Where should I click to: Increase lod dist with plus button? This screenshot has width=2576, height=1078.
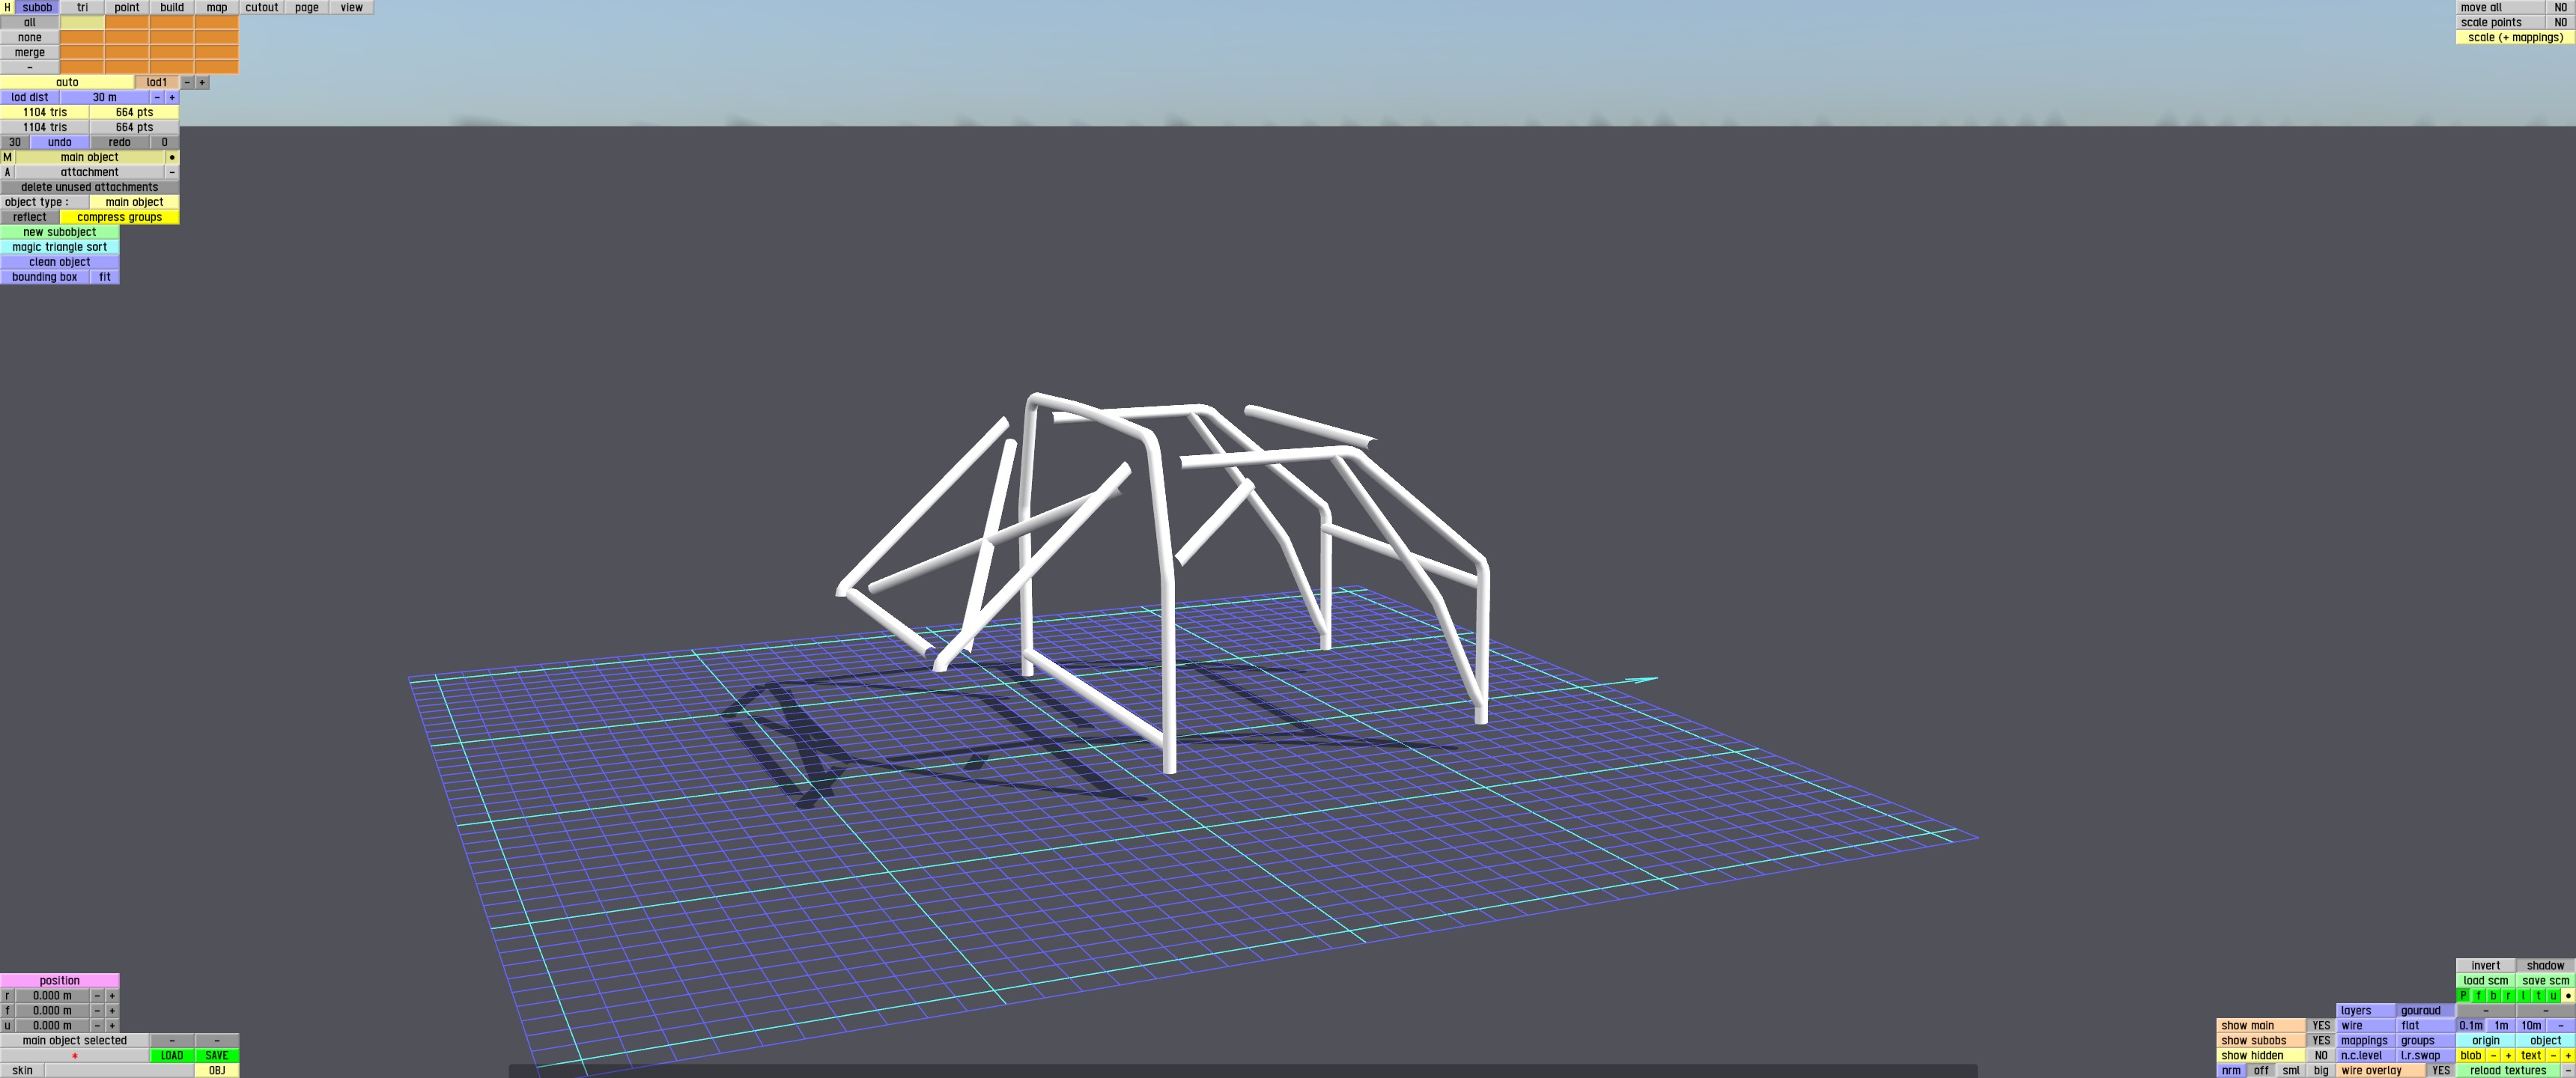[x=172, y=97]
